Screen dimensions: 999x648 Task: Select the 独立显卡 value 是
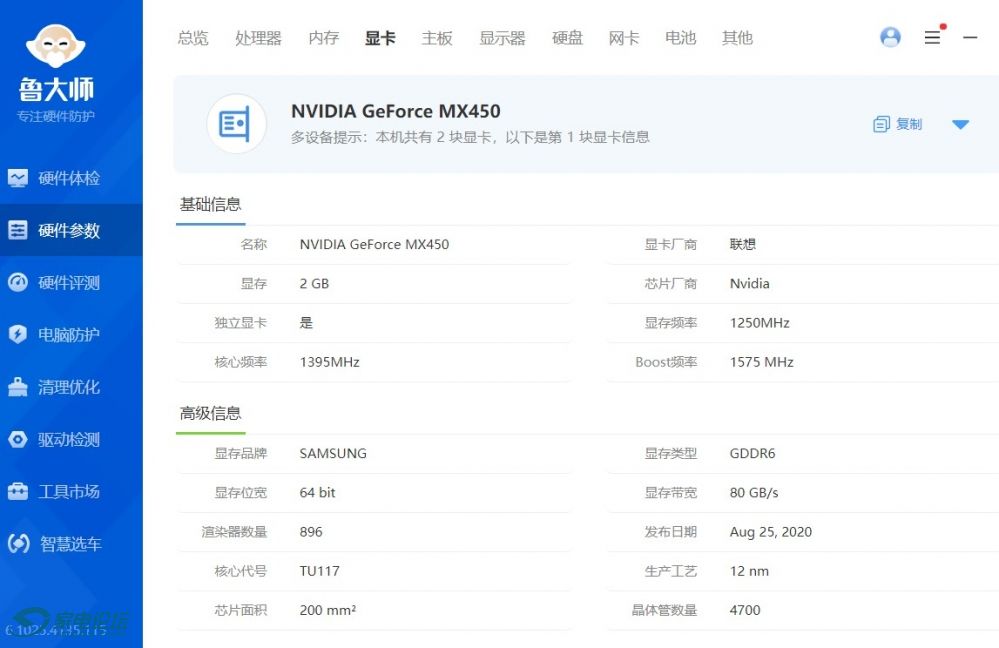(306, 322)
